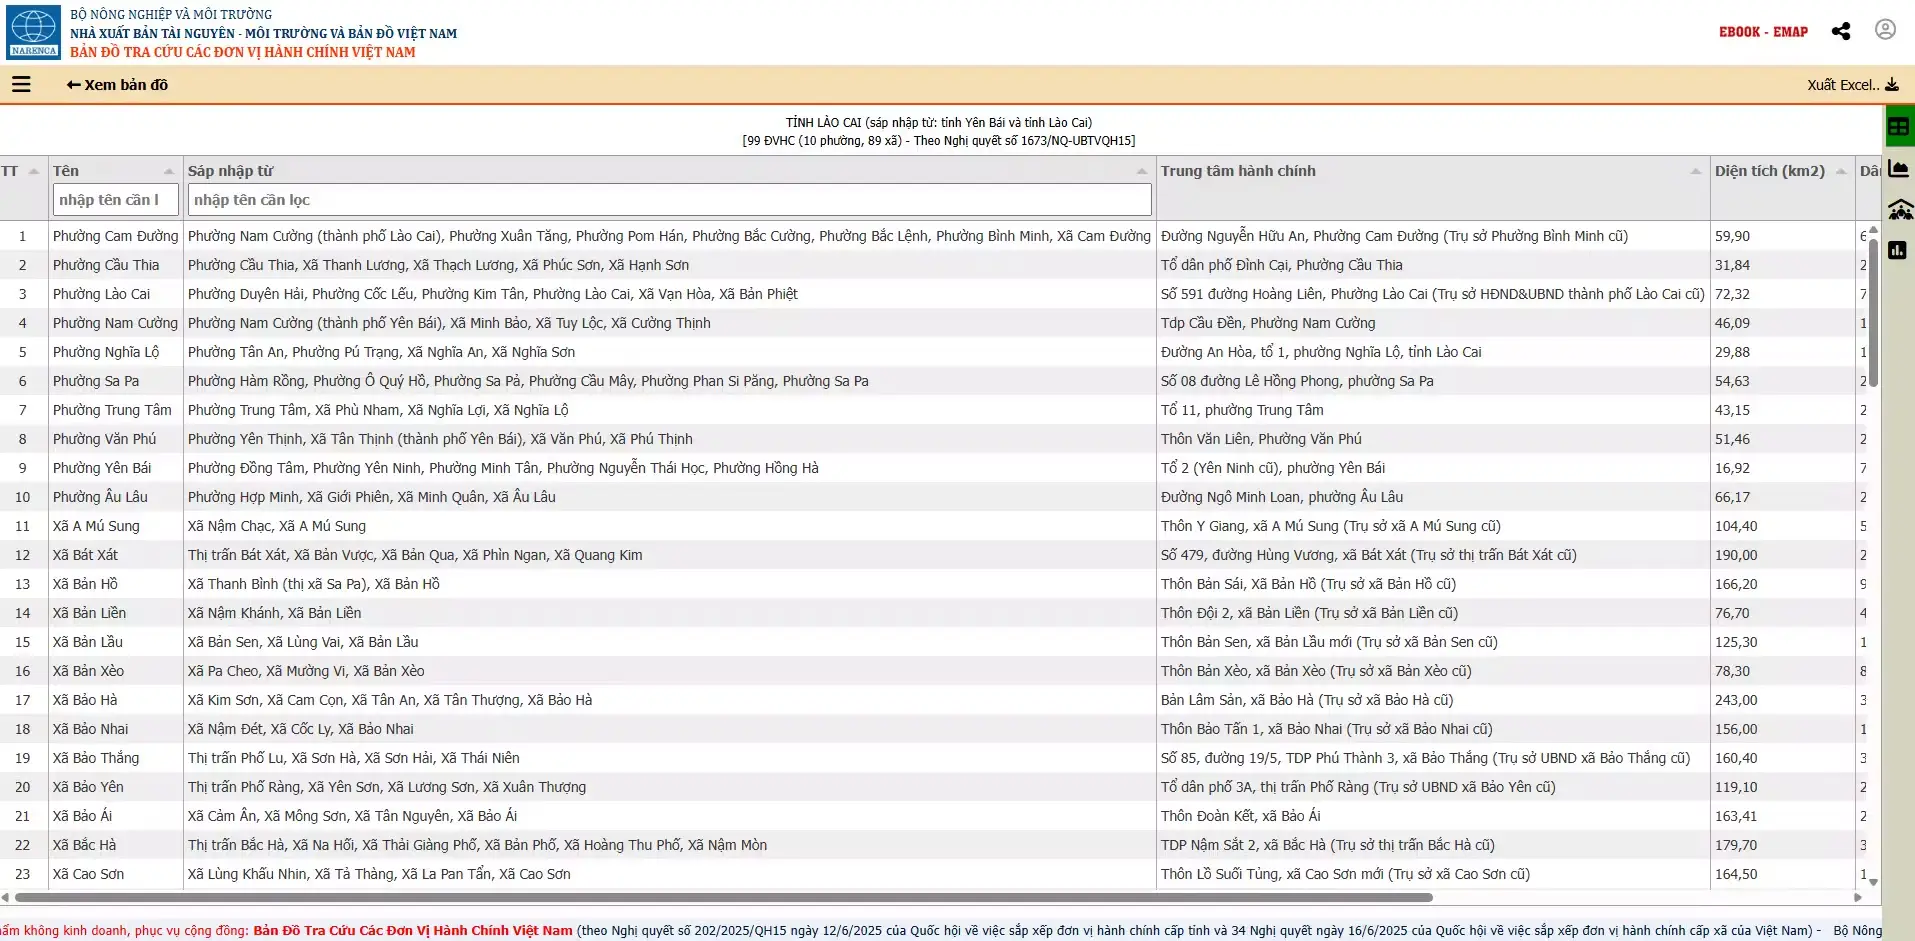Image resolution: width=1915 pixels, height=941 pixels.
Task: Sort by Trung tâm hành chính arrow
Action: coord(1696,171)
